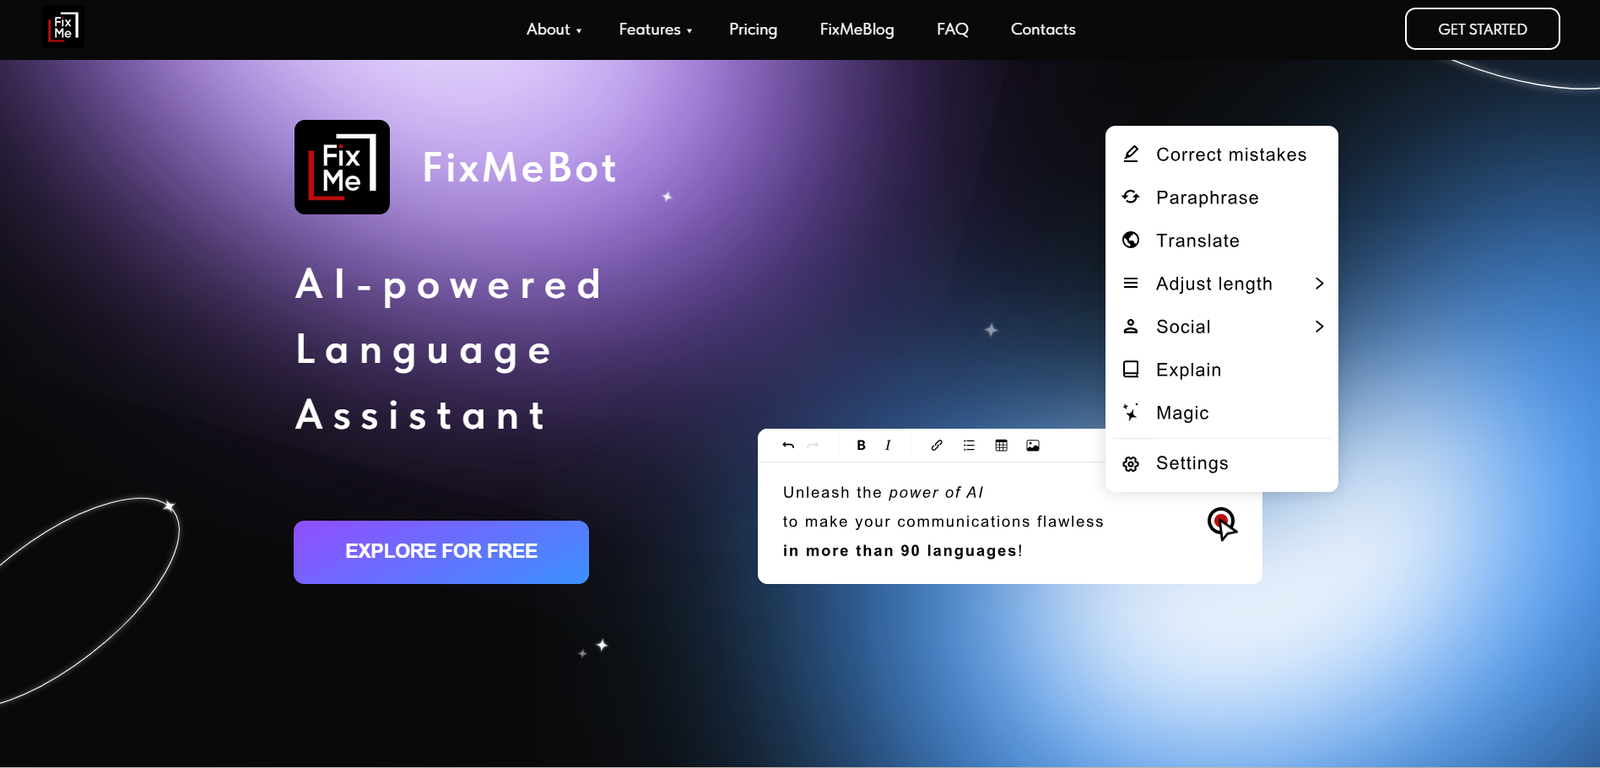The width and height of the screenshot is (1600, 768).
Task: Click the insert image icon
Action: (x=1033, y=445)
